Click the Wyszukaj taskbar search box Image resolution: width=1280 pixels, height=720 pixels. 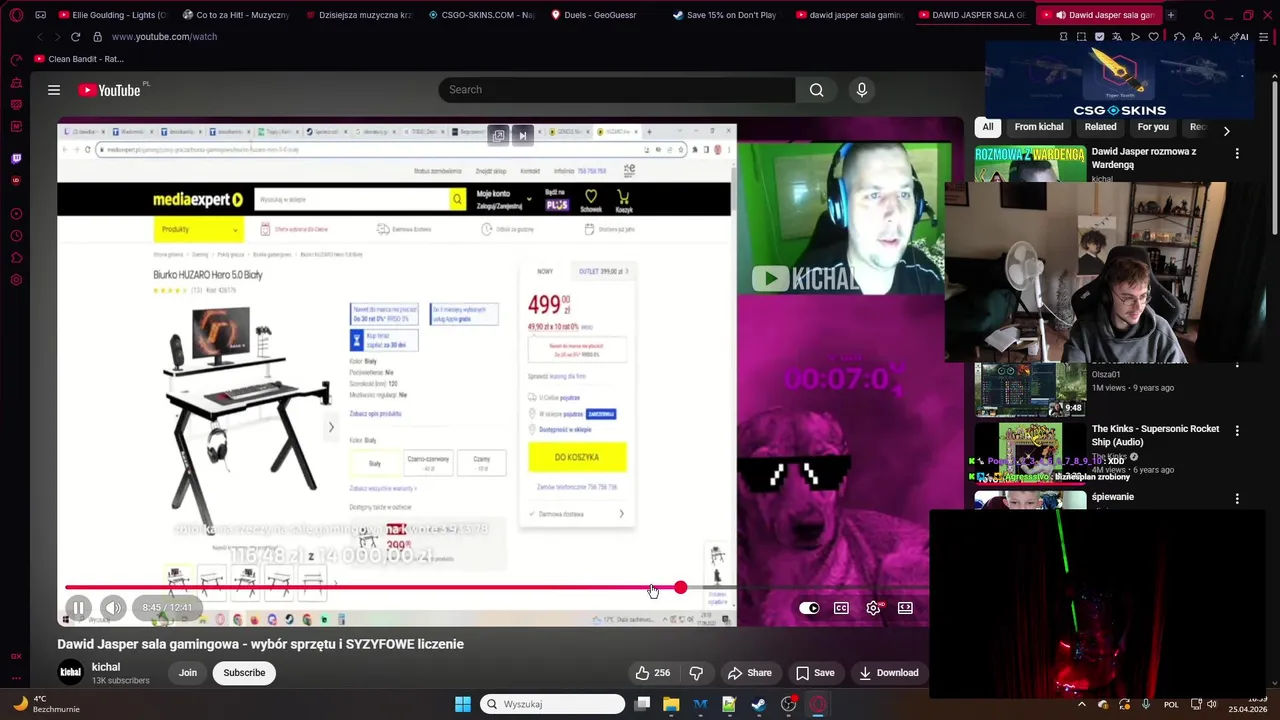tap(552, 704)
